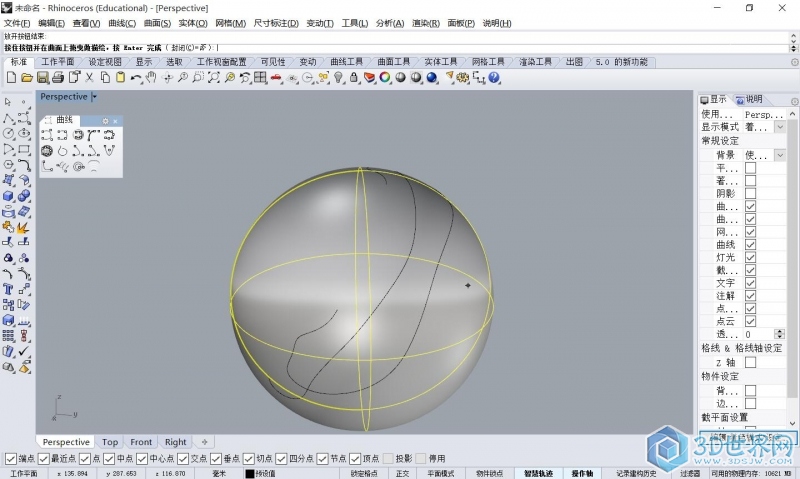Click the blue Help question mark icon
800x479 pixels.
494,78
